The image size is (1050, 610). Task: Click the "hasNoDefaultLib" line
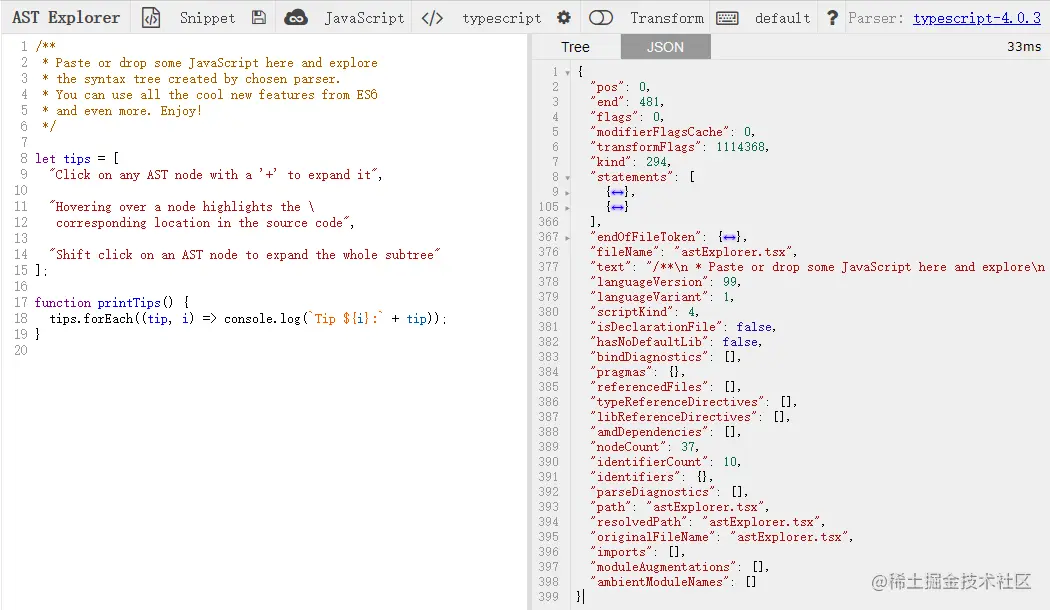(676, 341)
